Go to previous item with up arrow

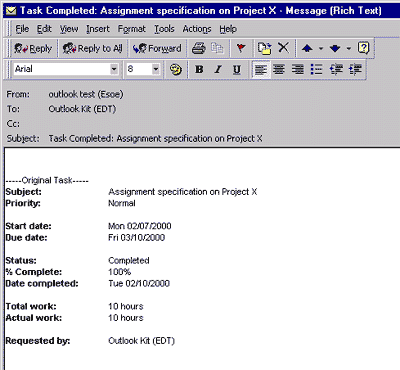(x=307, y=49)
